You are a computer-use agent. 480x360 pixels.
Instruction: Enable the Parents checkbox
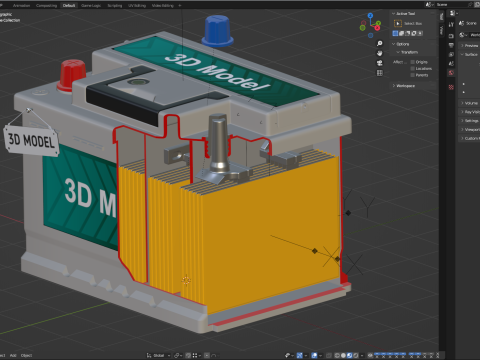click(413, 75)
